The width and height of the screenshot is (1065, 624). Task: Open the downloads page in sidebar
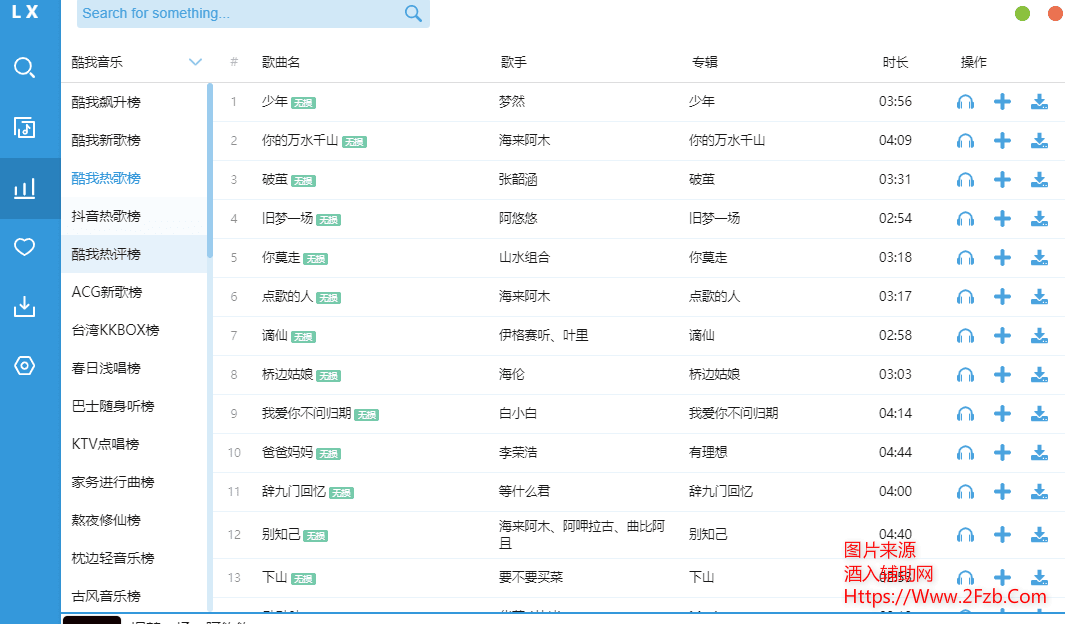click(x=25, y=307)
